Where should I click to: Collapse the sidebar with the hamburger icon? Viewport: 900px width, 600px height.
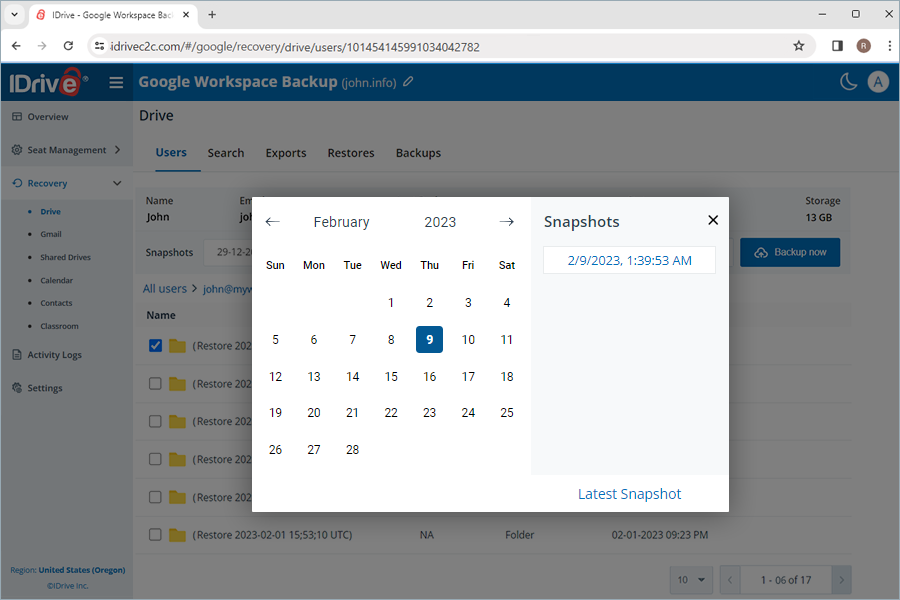[116, 82]
